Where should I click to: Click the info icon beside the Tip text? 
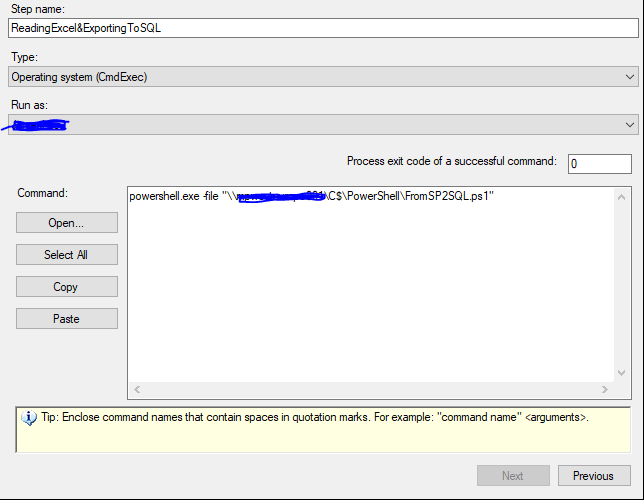[x=29, y=418]
